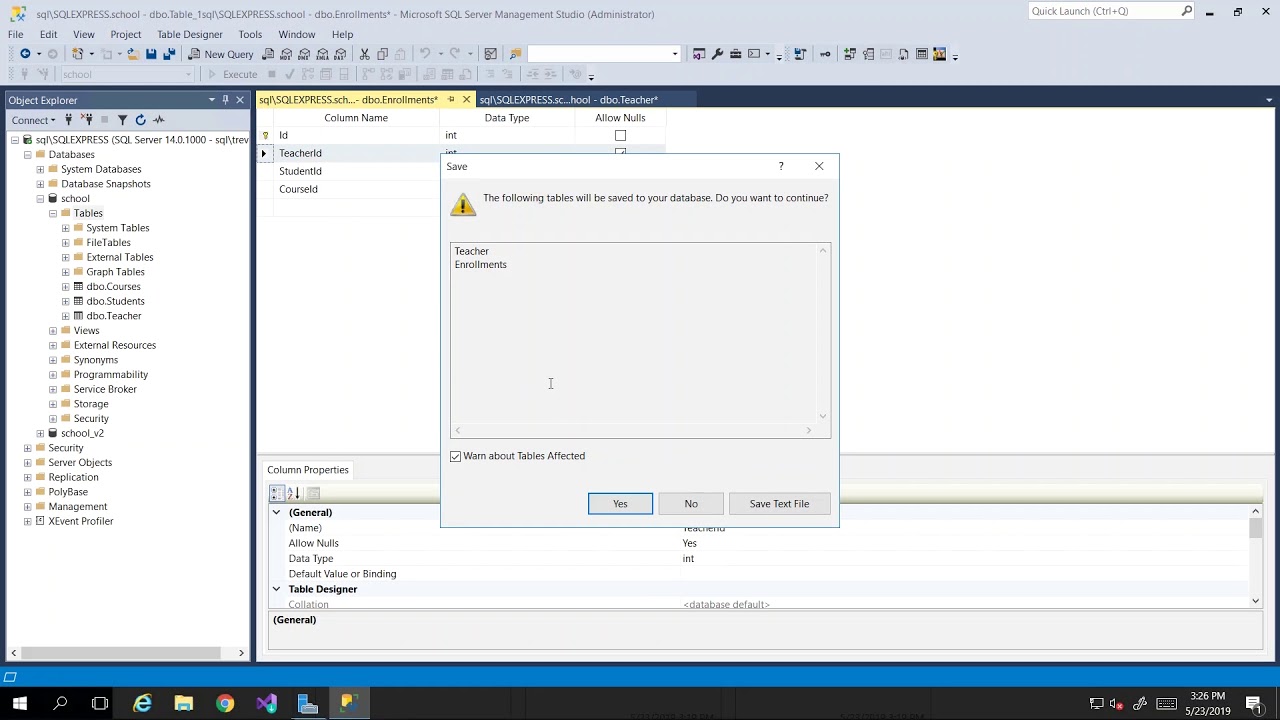Open the Tools menu
Viewport: 1280px width, 720px height.
click(250, 34)
